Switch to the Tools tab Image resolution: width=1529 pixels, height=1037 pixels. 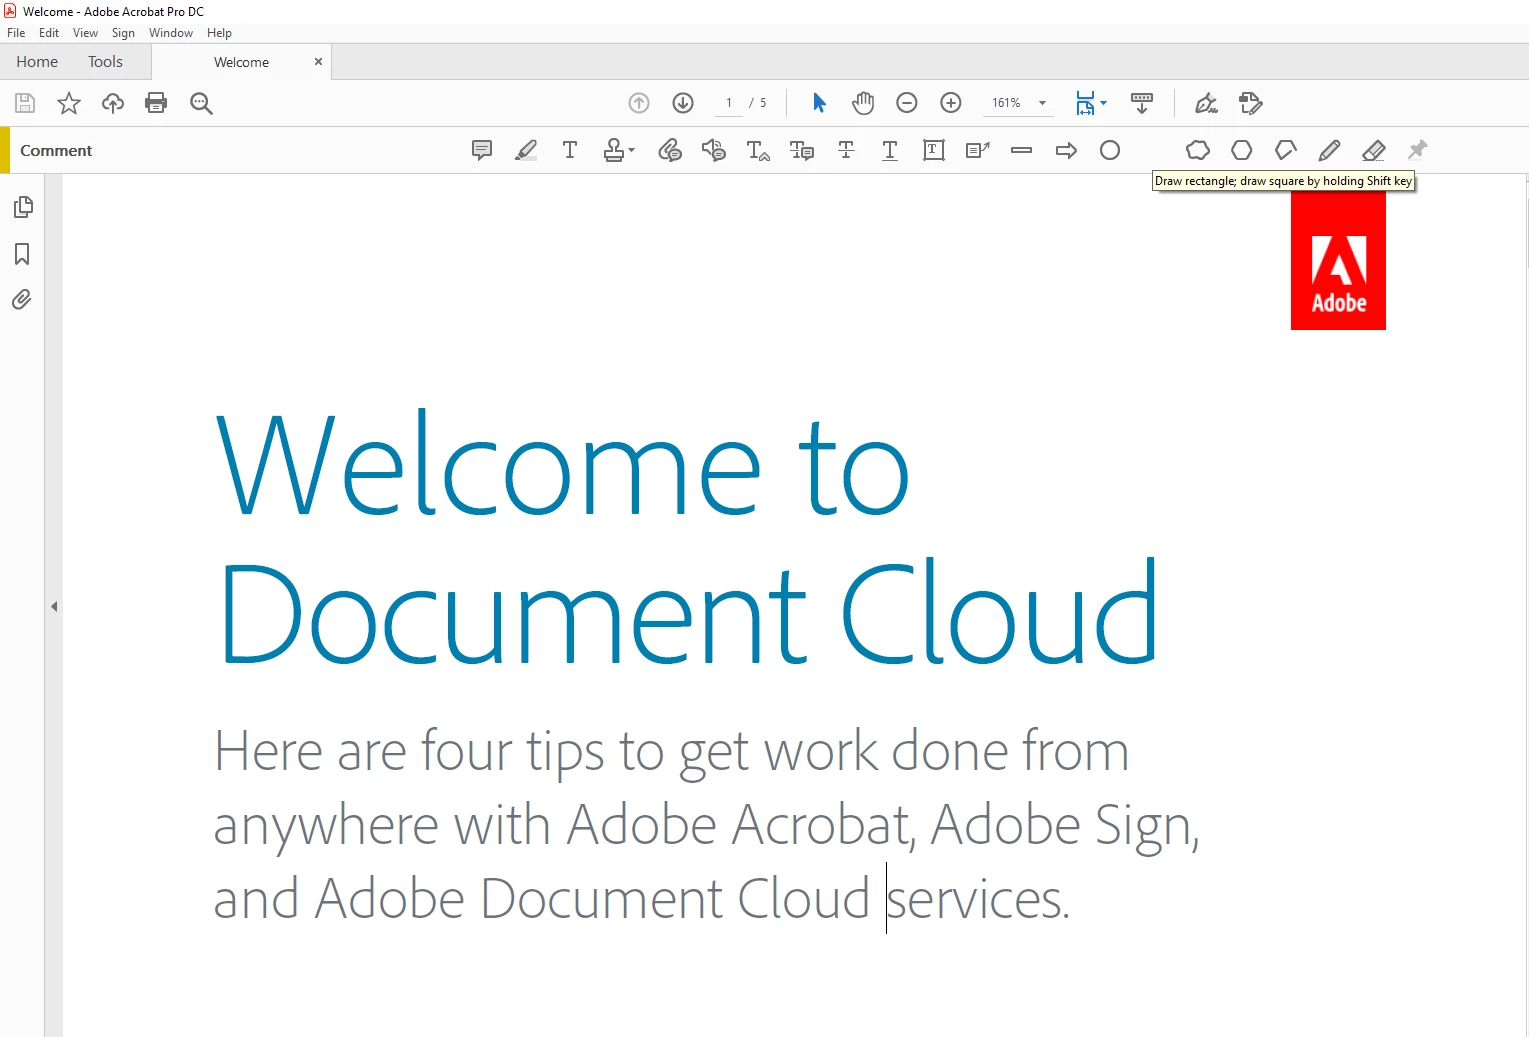pyautogui.click(x=105, y=62)
